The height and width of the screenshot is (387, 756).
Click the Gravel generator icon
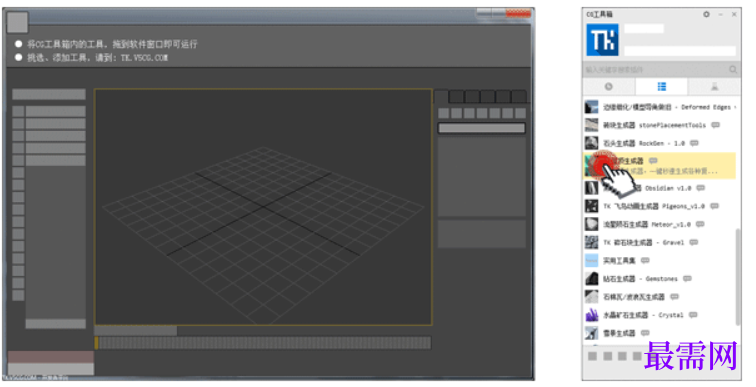591,242
